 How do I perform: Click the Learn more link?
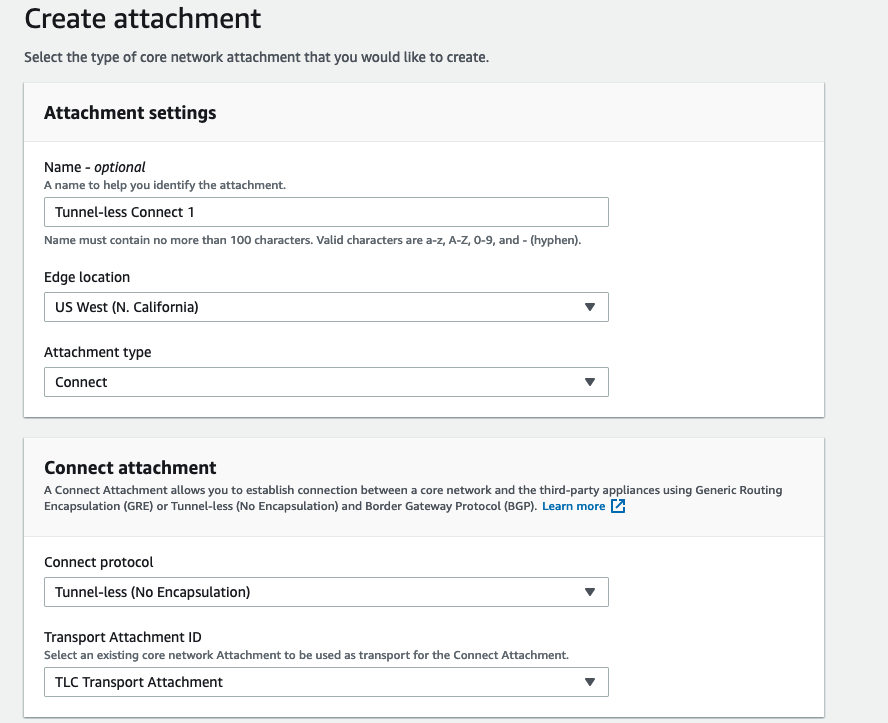(x=575, y=506)
